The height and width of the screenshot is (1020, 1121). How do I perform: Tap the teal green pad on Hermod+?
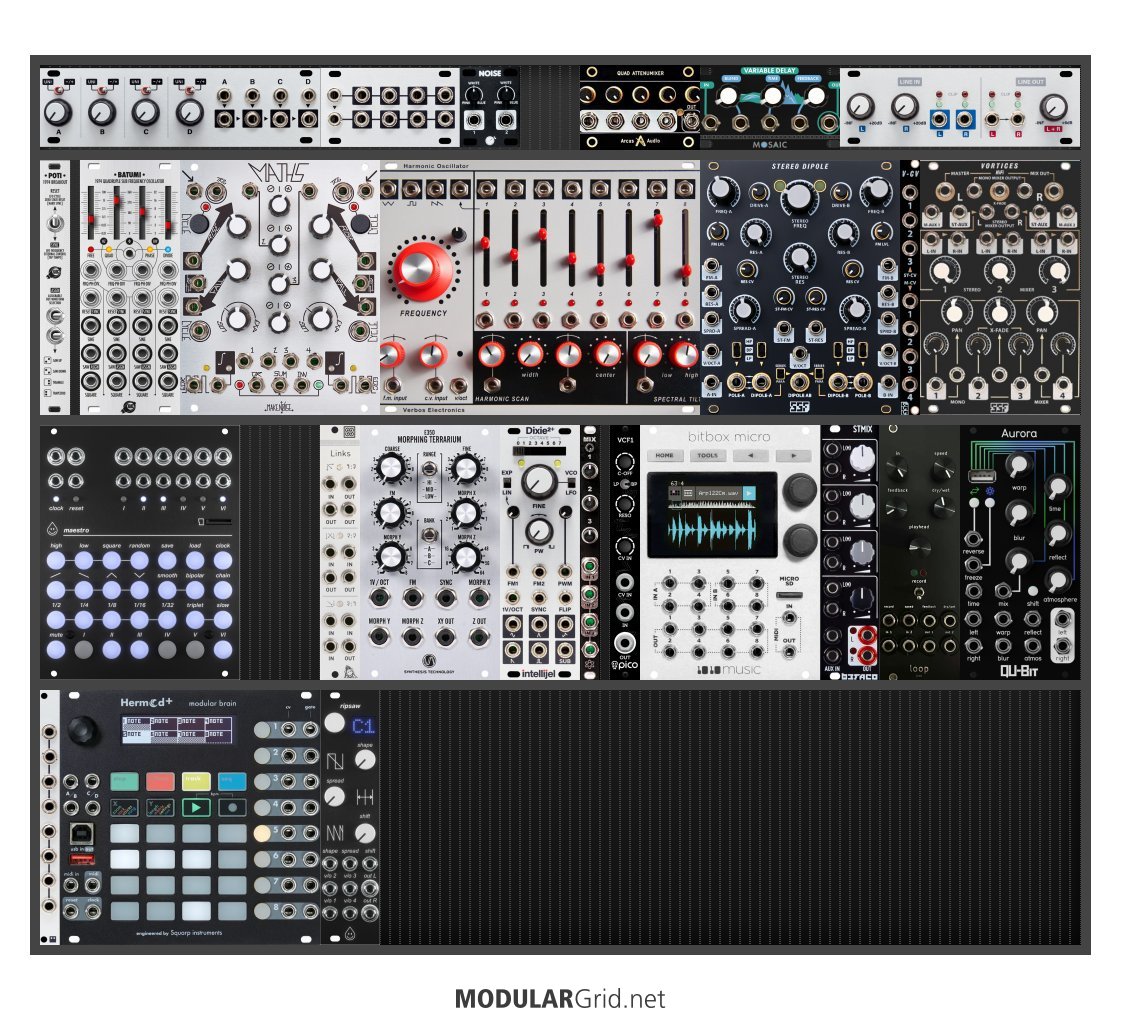click(124, 781)
